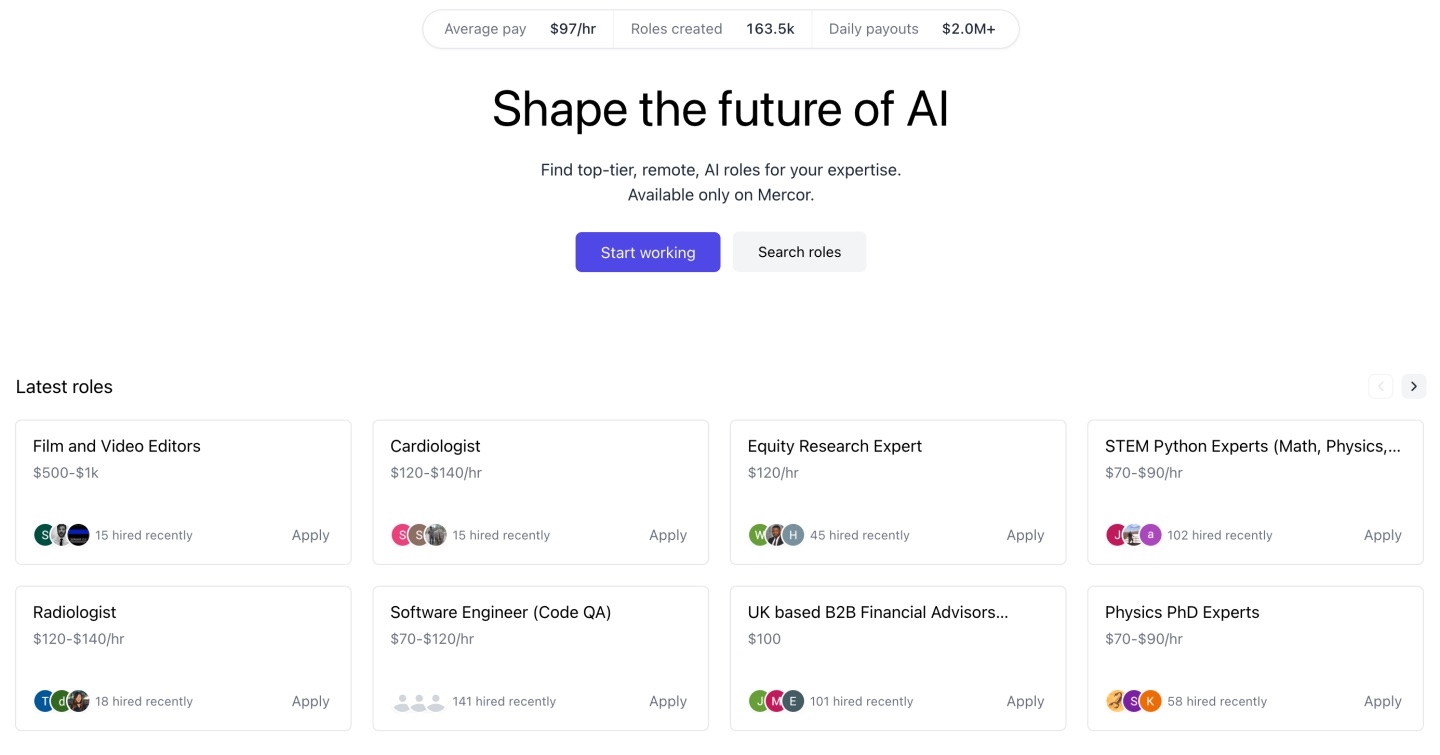This screenshot has height=755, width=1440.
Task: Click avatar group on Physics PhD Experts card
Action: pyautogui.click(x=1134, y=701)
